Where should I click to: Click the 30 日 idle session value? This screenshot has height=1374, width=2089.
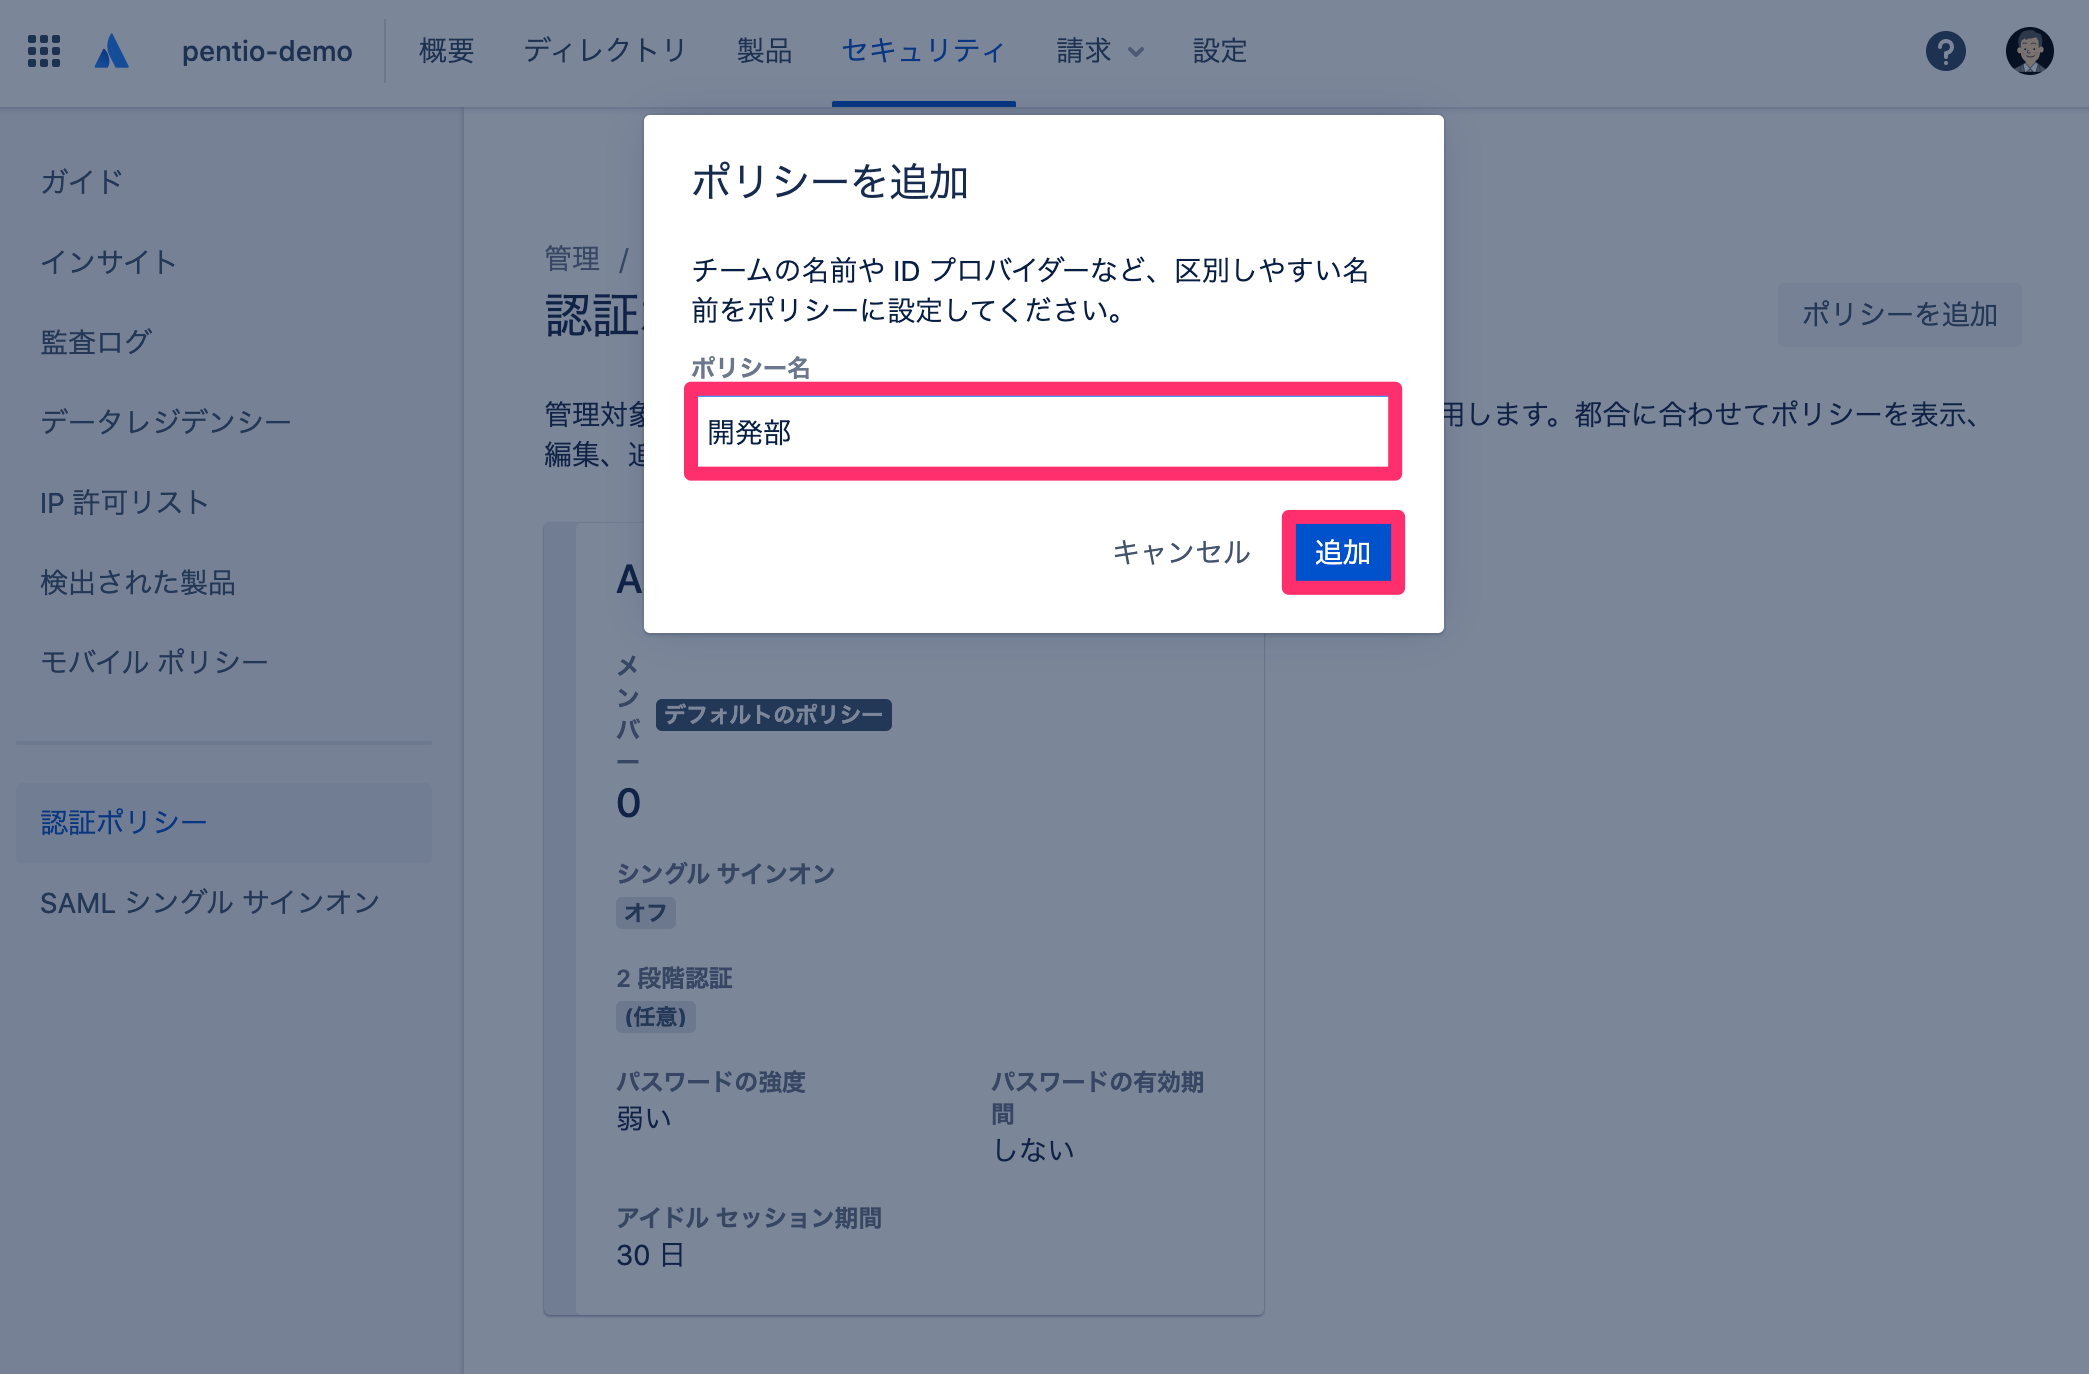coord(651,1255)
